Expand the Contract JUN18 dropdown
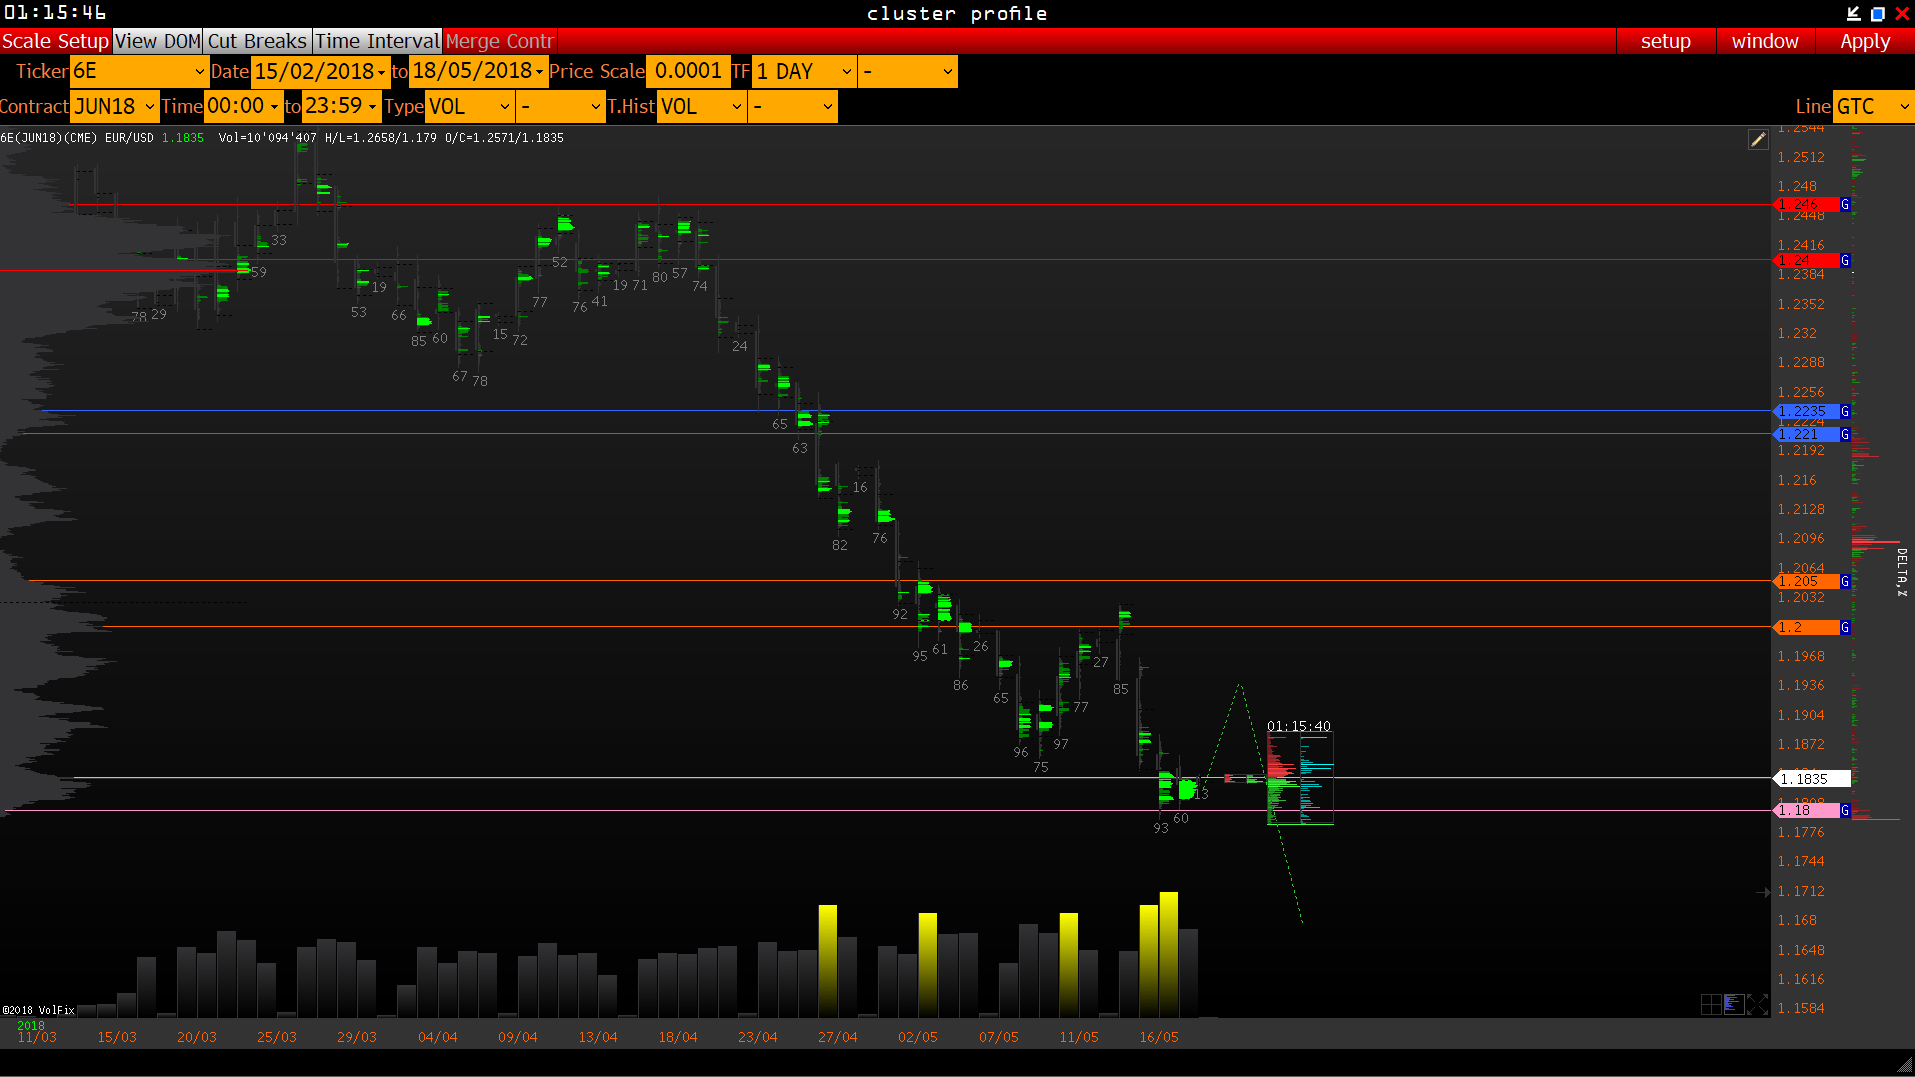Image resolution: width=1915 pixels, height=1077 pixels. click(115, 106)
